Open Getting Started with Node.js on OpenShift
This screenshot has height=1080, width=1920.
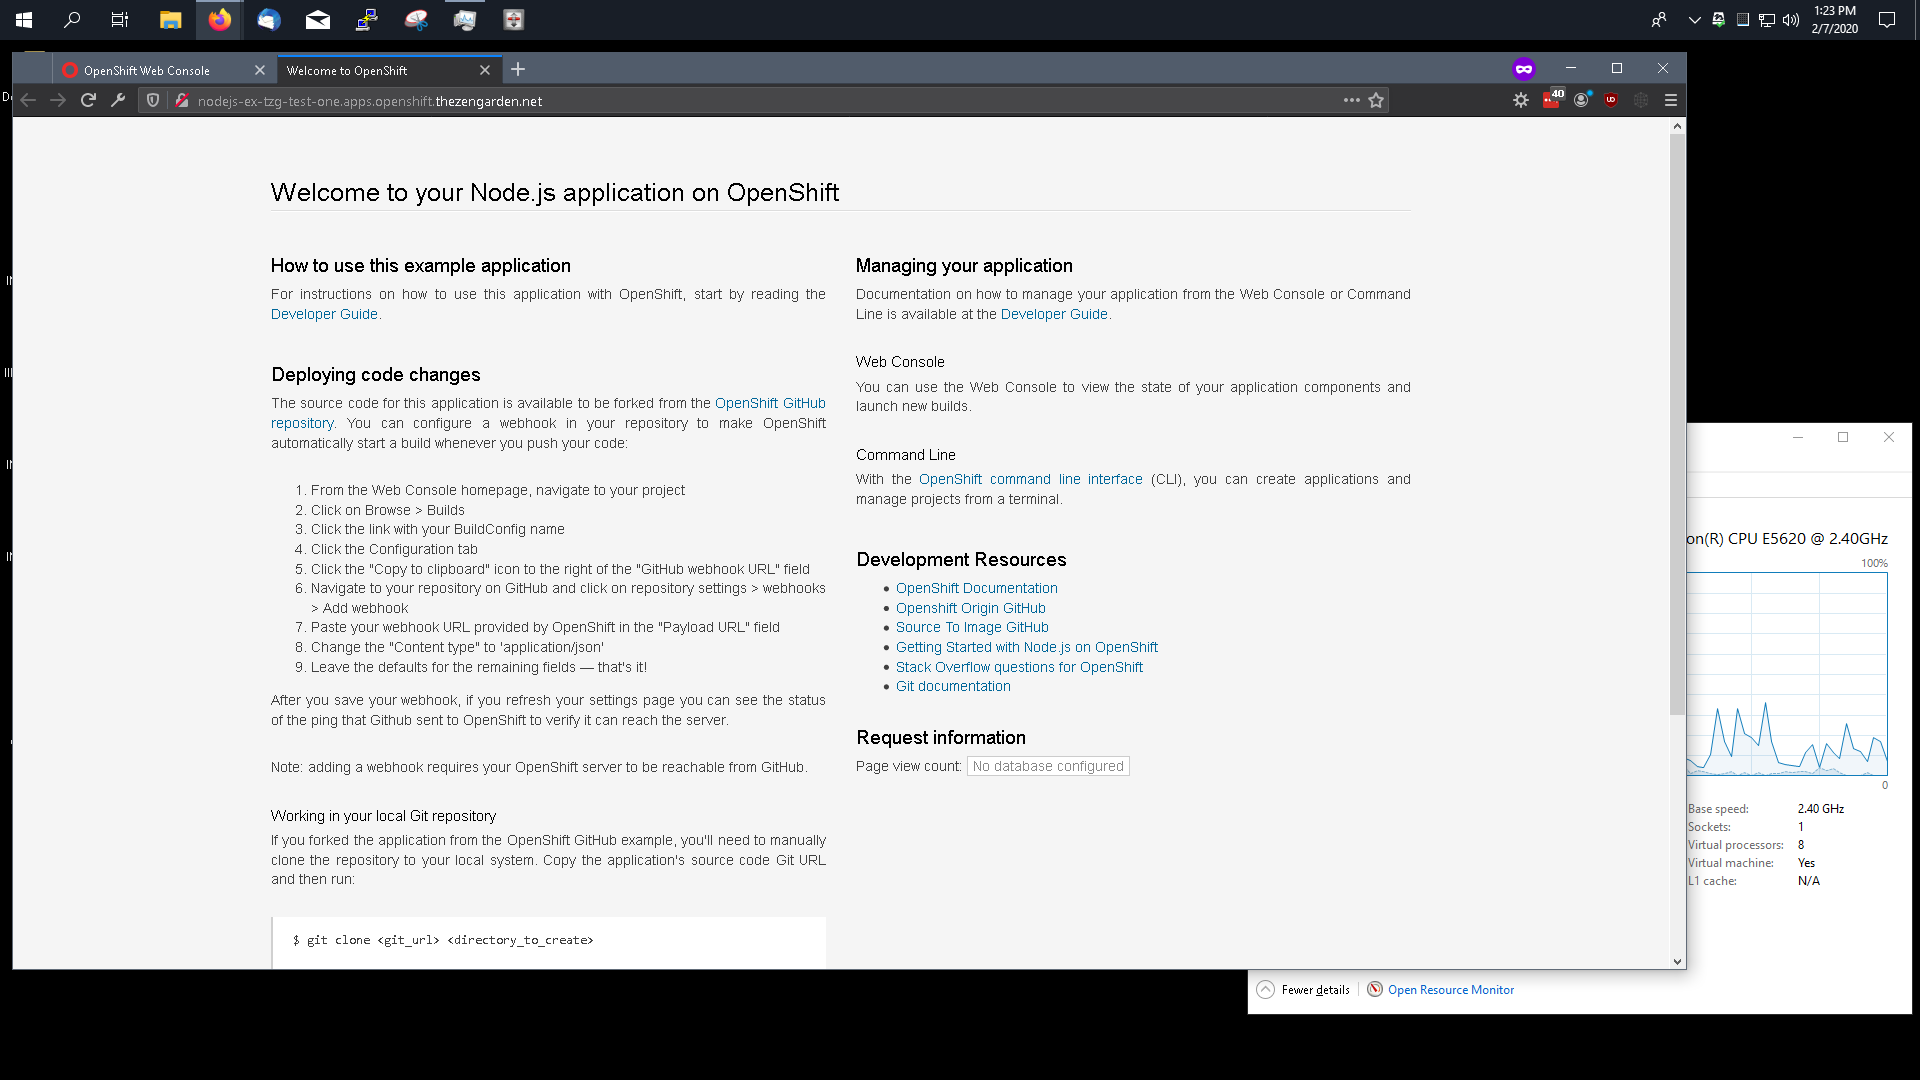click(1026, 647)
